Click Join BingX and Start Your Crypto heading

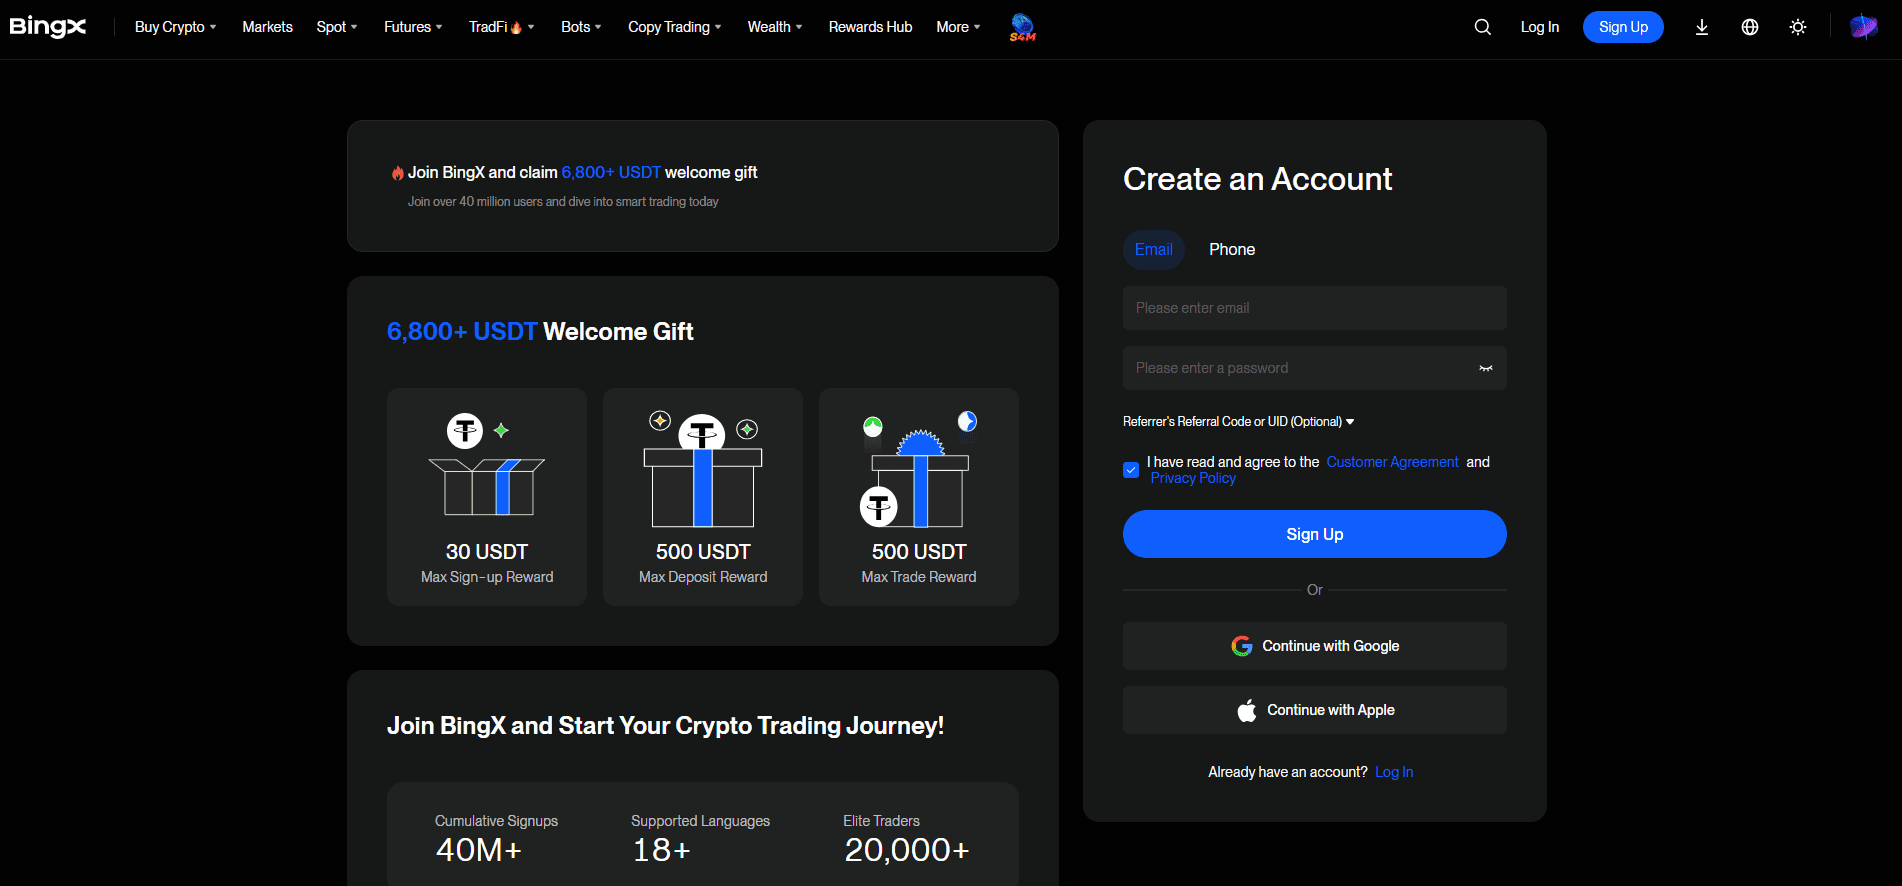click(665, 726)
